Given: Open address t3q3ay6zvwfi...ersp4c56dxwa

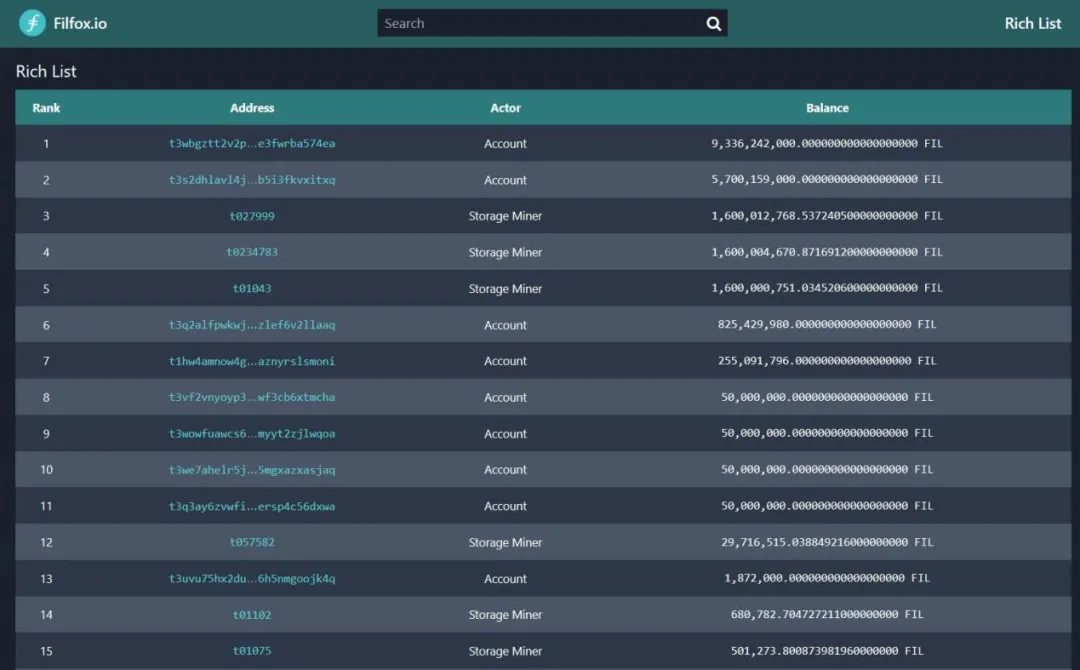Looking at the screenshot, I should (x=252, y=506).
